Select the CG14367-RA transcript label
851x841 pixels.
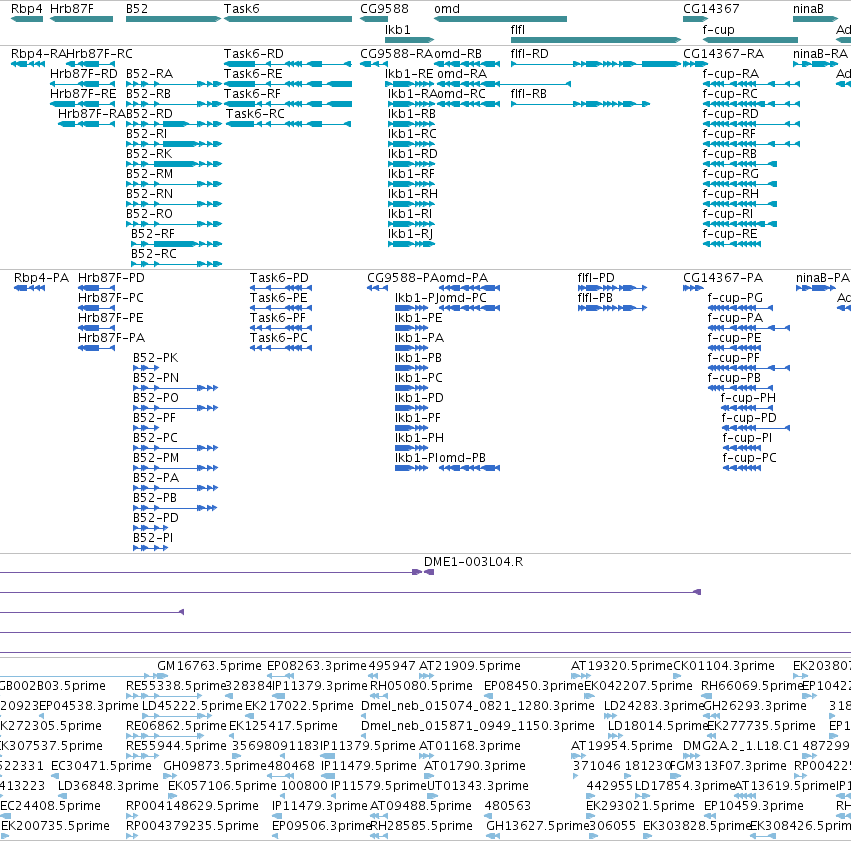click(x=723, y=54)
